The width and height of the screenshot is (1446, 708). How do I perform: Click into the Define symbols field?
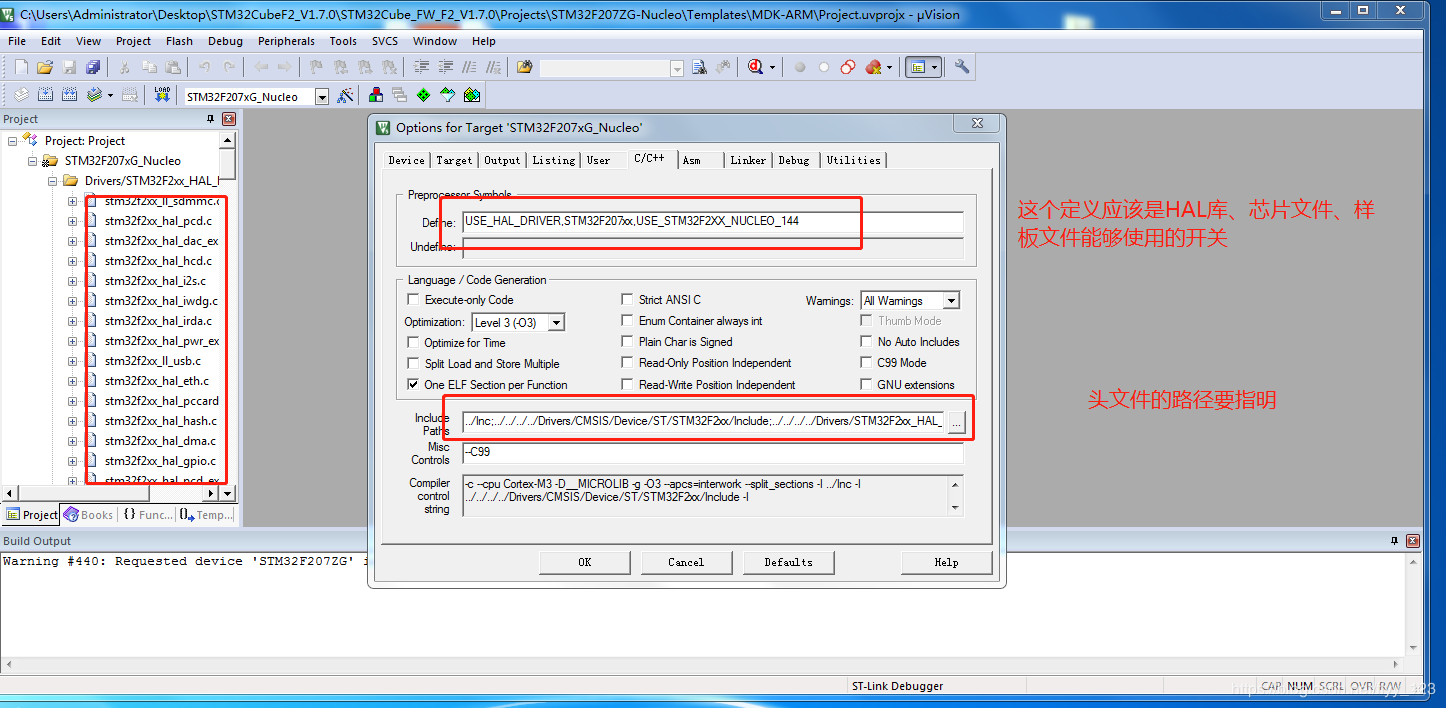(x=712, y=221)
